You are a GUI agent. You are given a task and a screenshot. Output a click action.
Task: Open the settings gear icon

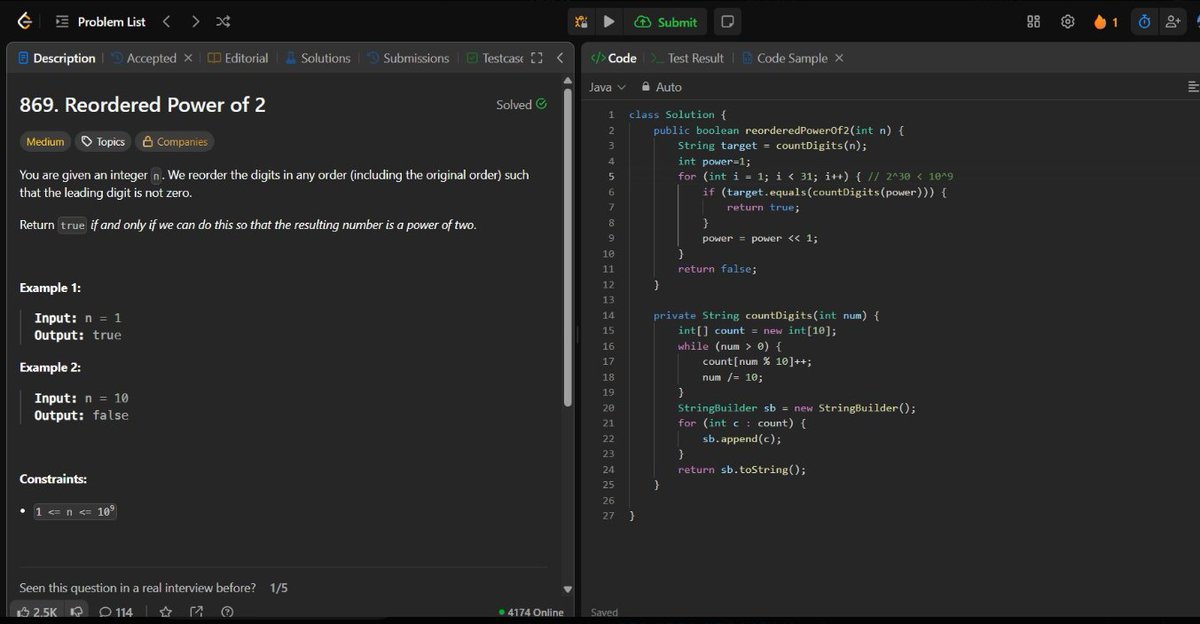coord(1067,21)
